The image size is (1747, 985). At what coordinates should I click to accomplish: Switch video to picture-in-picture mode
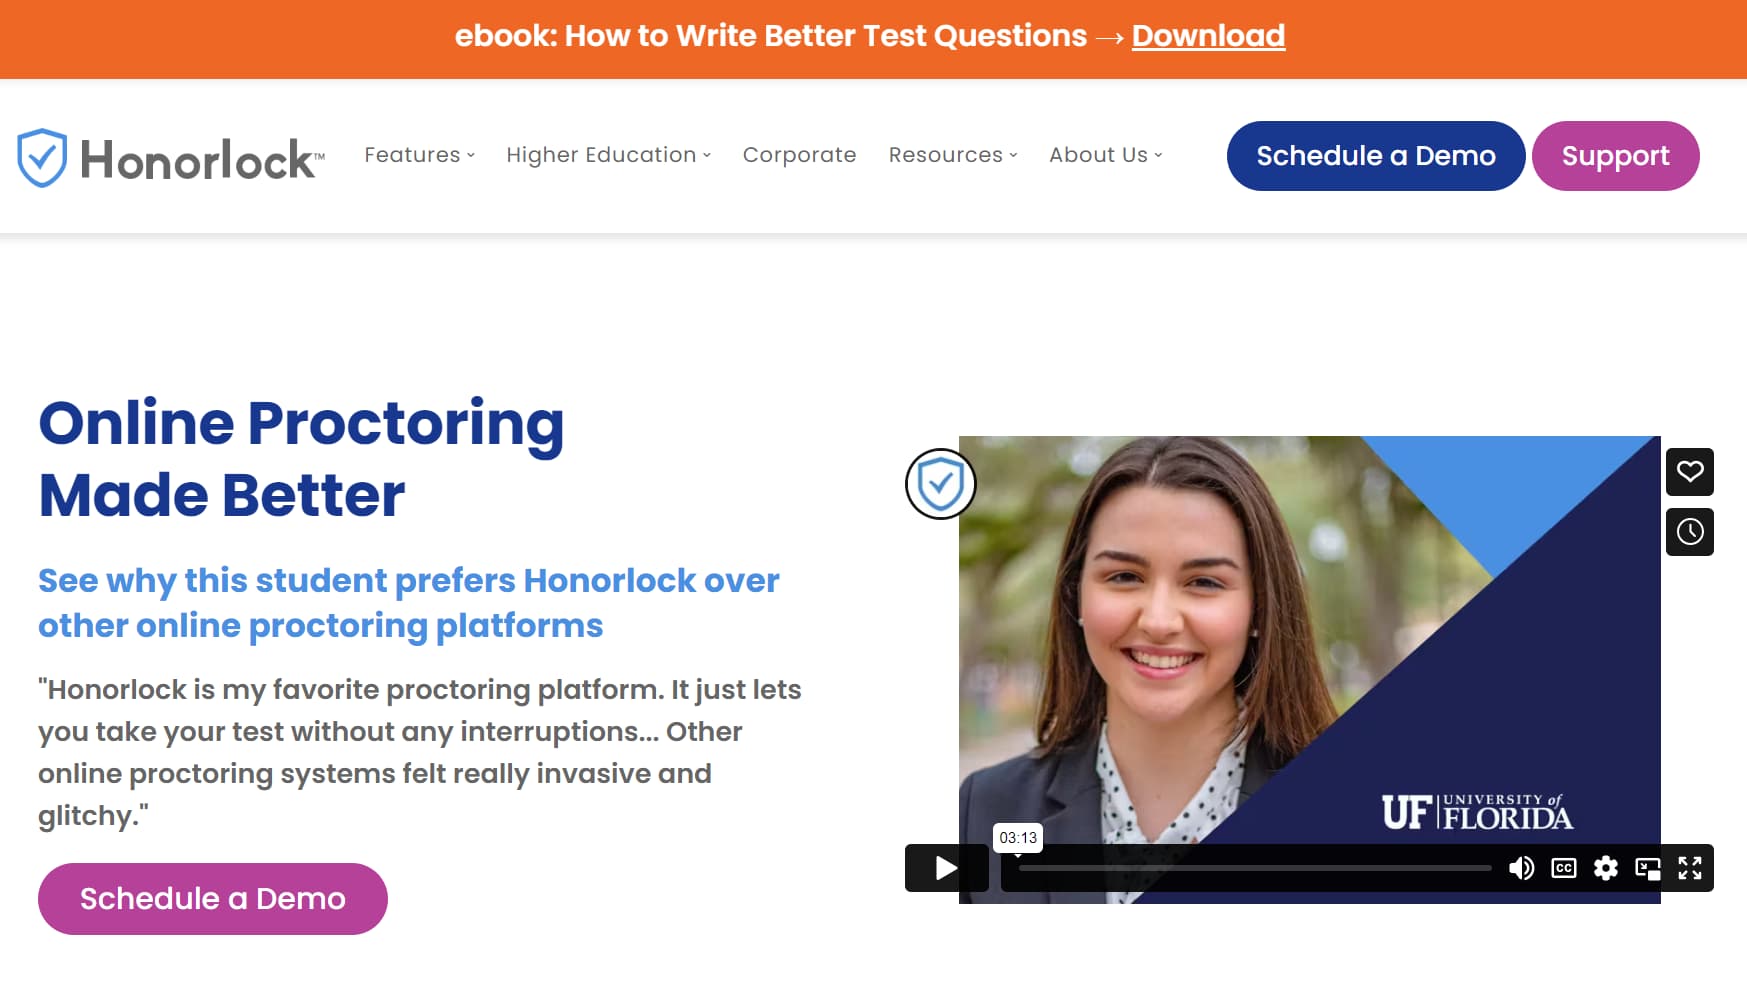pyautogui.click(x=1648, y=868)
